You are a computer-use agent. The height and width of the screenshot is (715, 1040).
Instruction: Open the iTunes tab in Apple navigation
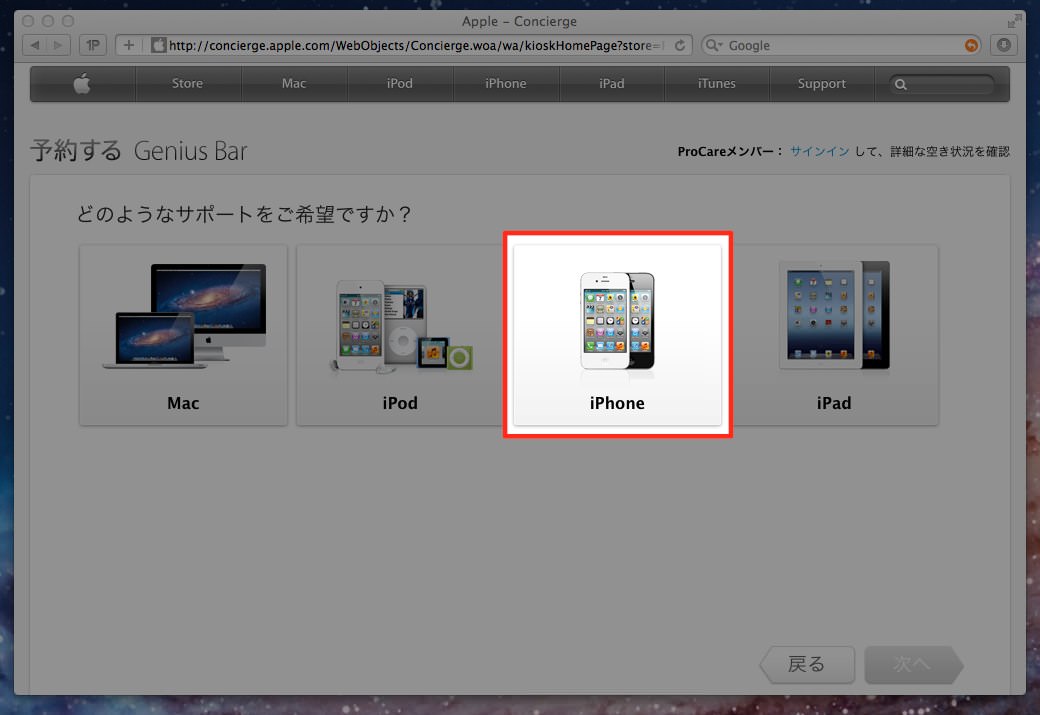tap(716, 84)
